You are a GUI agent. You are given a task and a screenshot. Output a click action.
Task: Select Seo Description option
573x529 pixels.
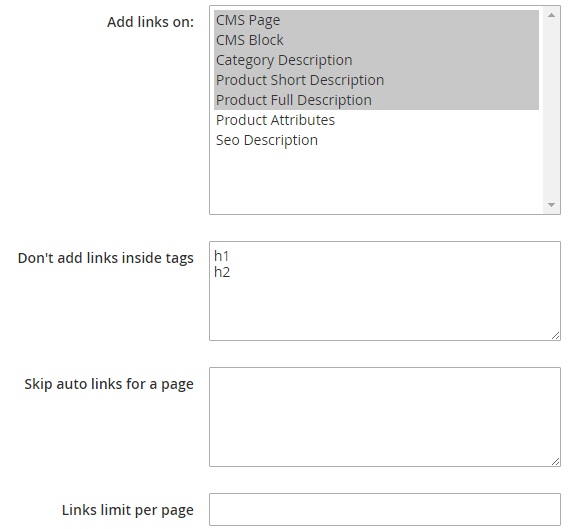tap(376, 140)
